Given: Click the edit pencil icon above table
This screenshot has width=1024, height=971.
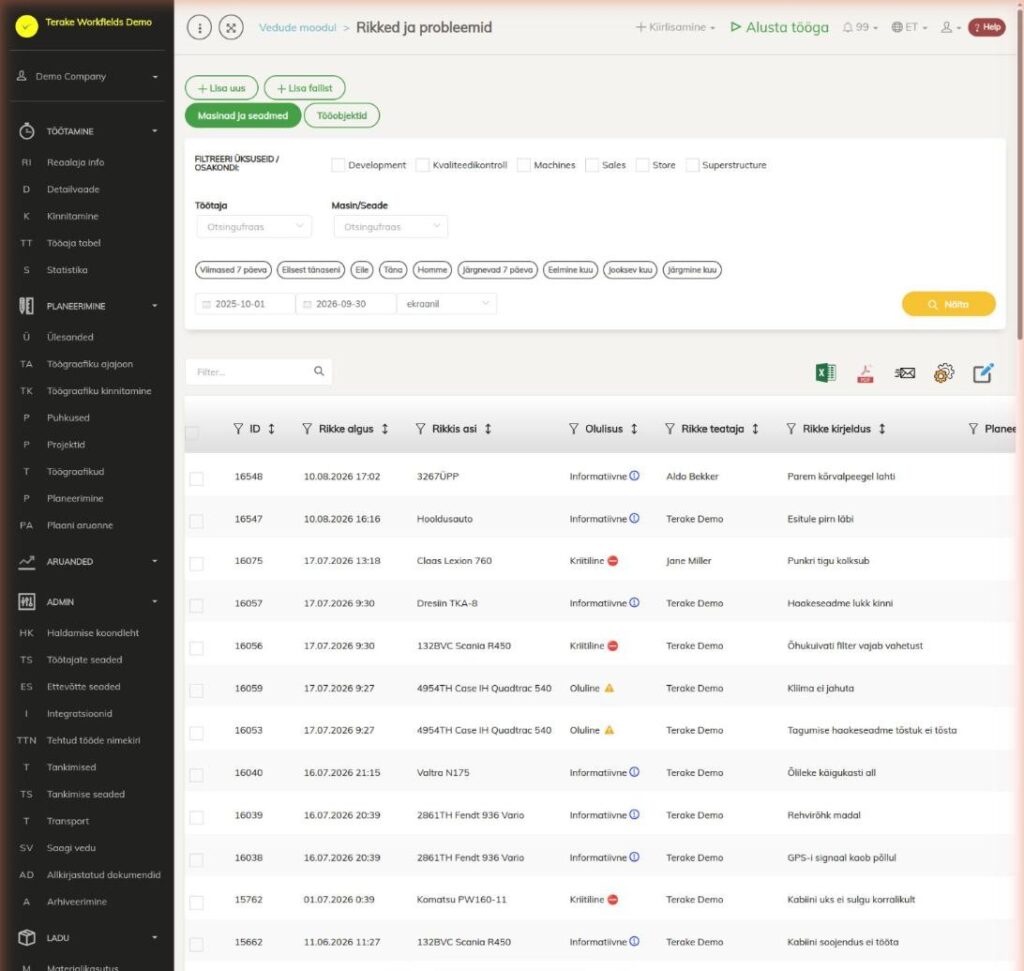Looking at the screenshot, I should click(983, 373).
